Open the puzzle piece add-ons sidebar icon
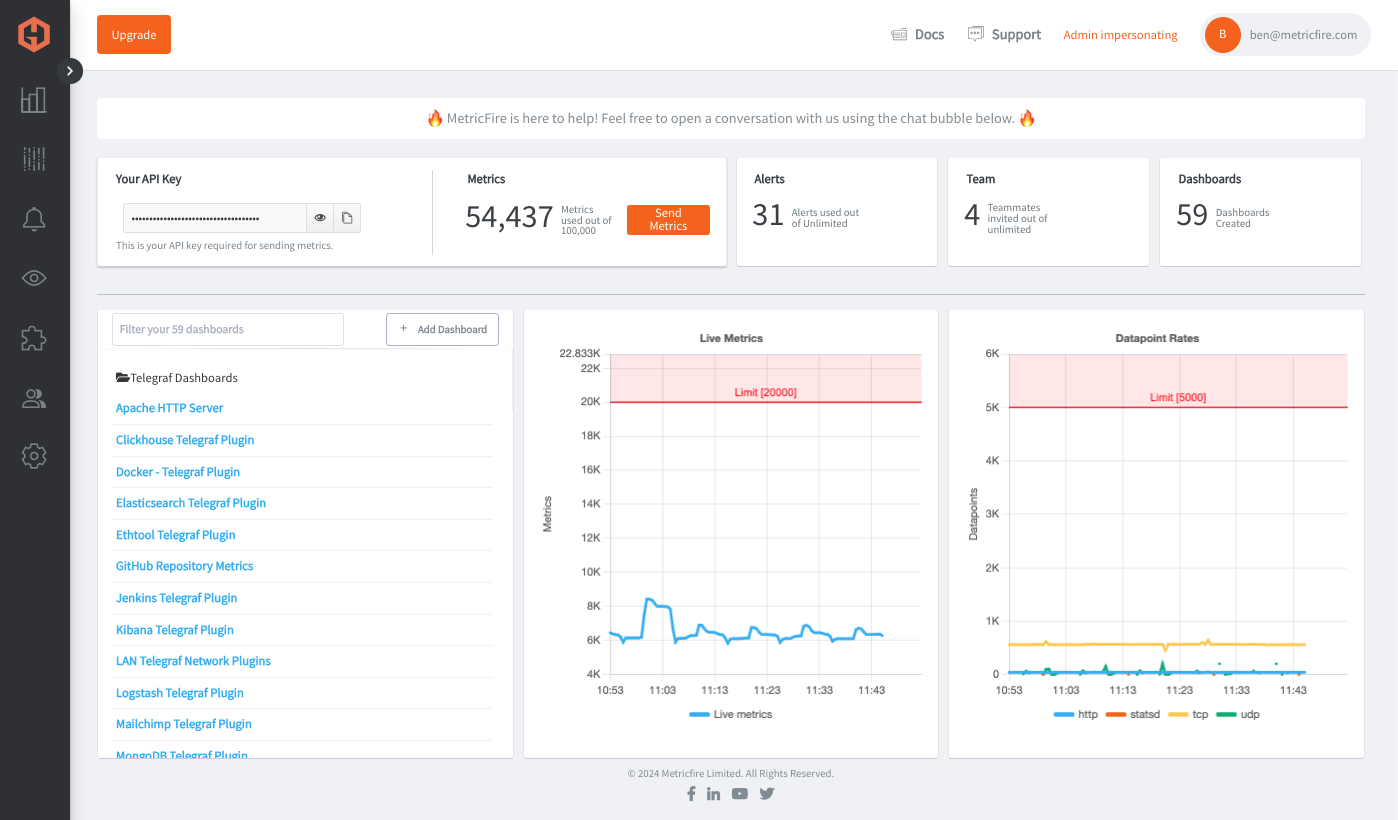Image resolution: width=1398 pixels, height=820 pixels. (34, 338)
